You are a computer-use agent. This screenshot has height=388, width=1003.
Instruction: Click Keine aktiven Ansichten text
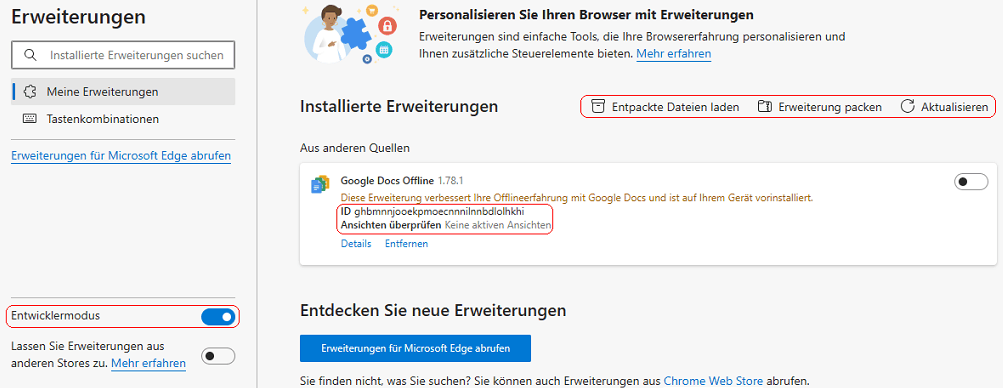[x=498, y=225]
